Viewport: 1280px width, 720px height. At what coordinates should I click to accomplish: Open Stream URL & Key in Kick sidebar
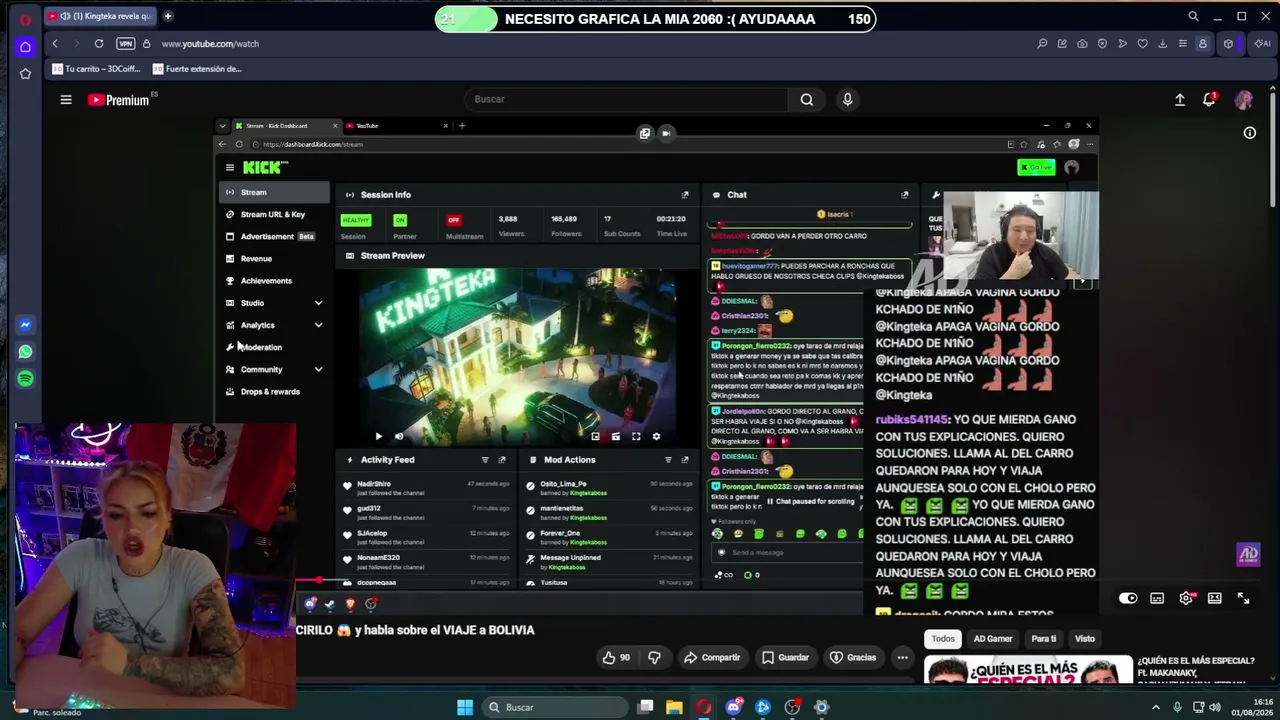272,214
